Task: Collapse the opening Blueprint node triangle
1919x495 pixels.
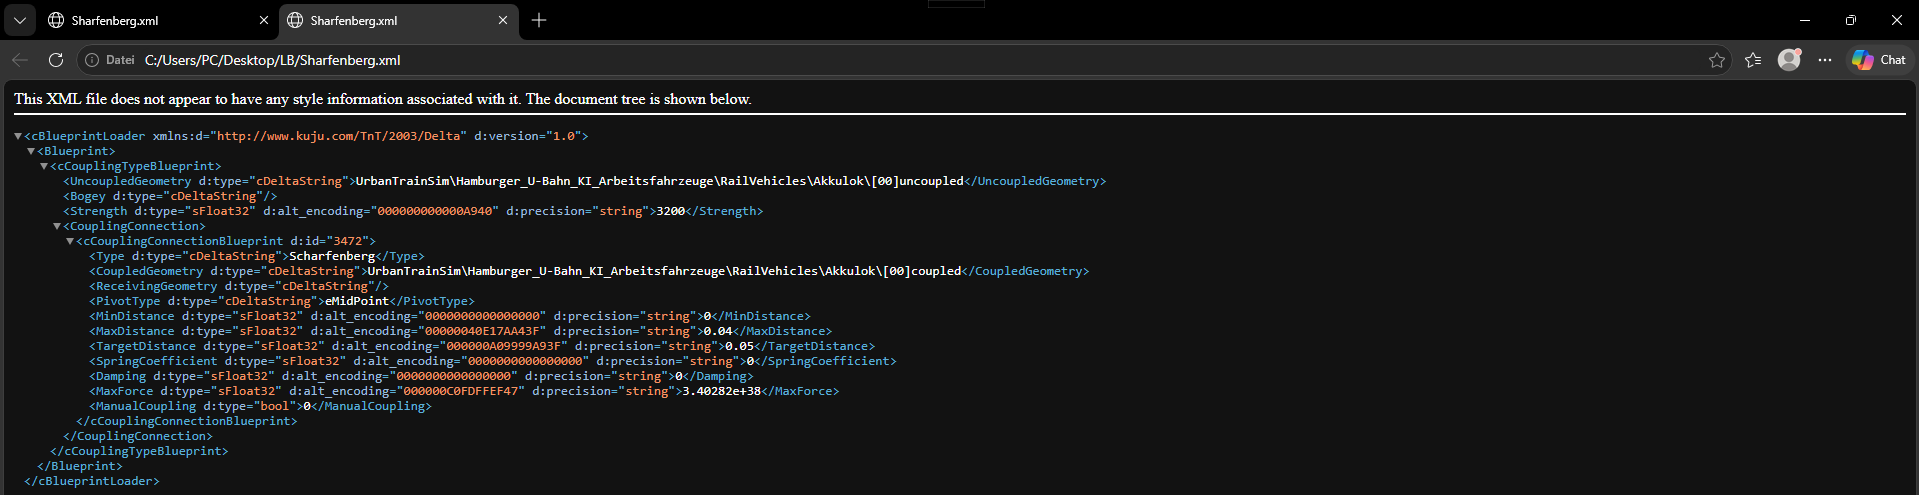Action: 31,151
